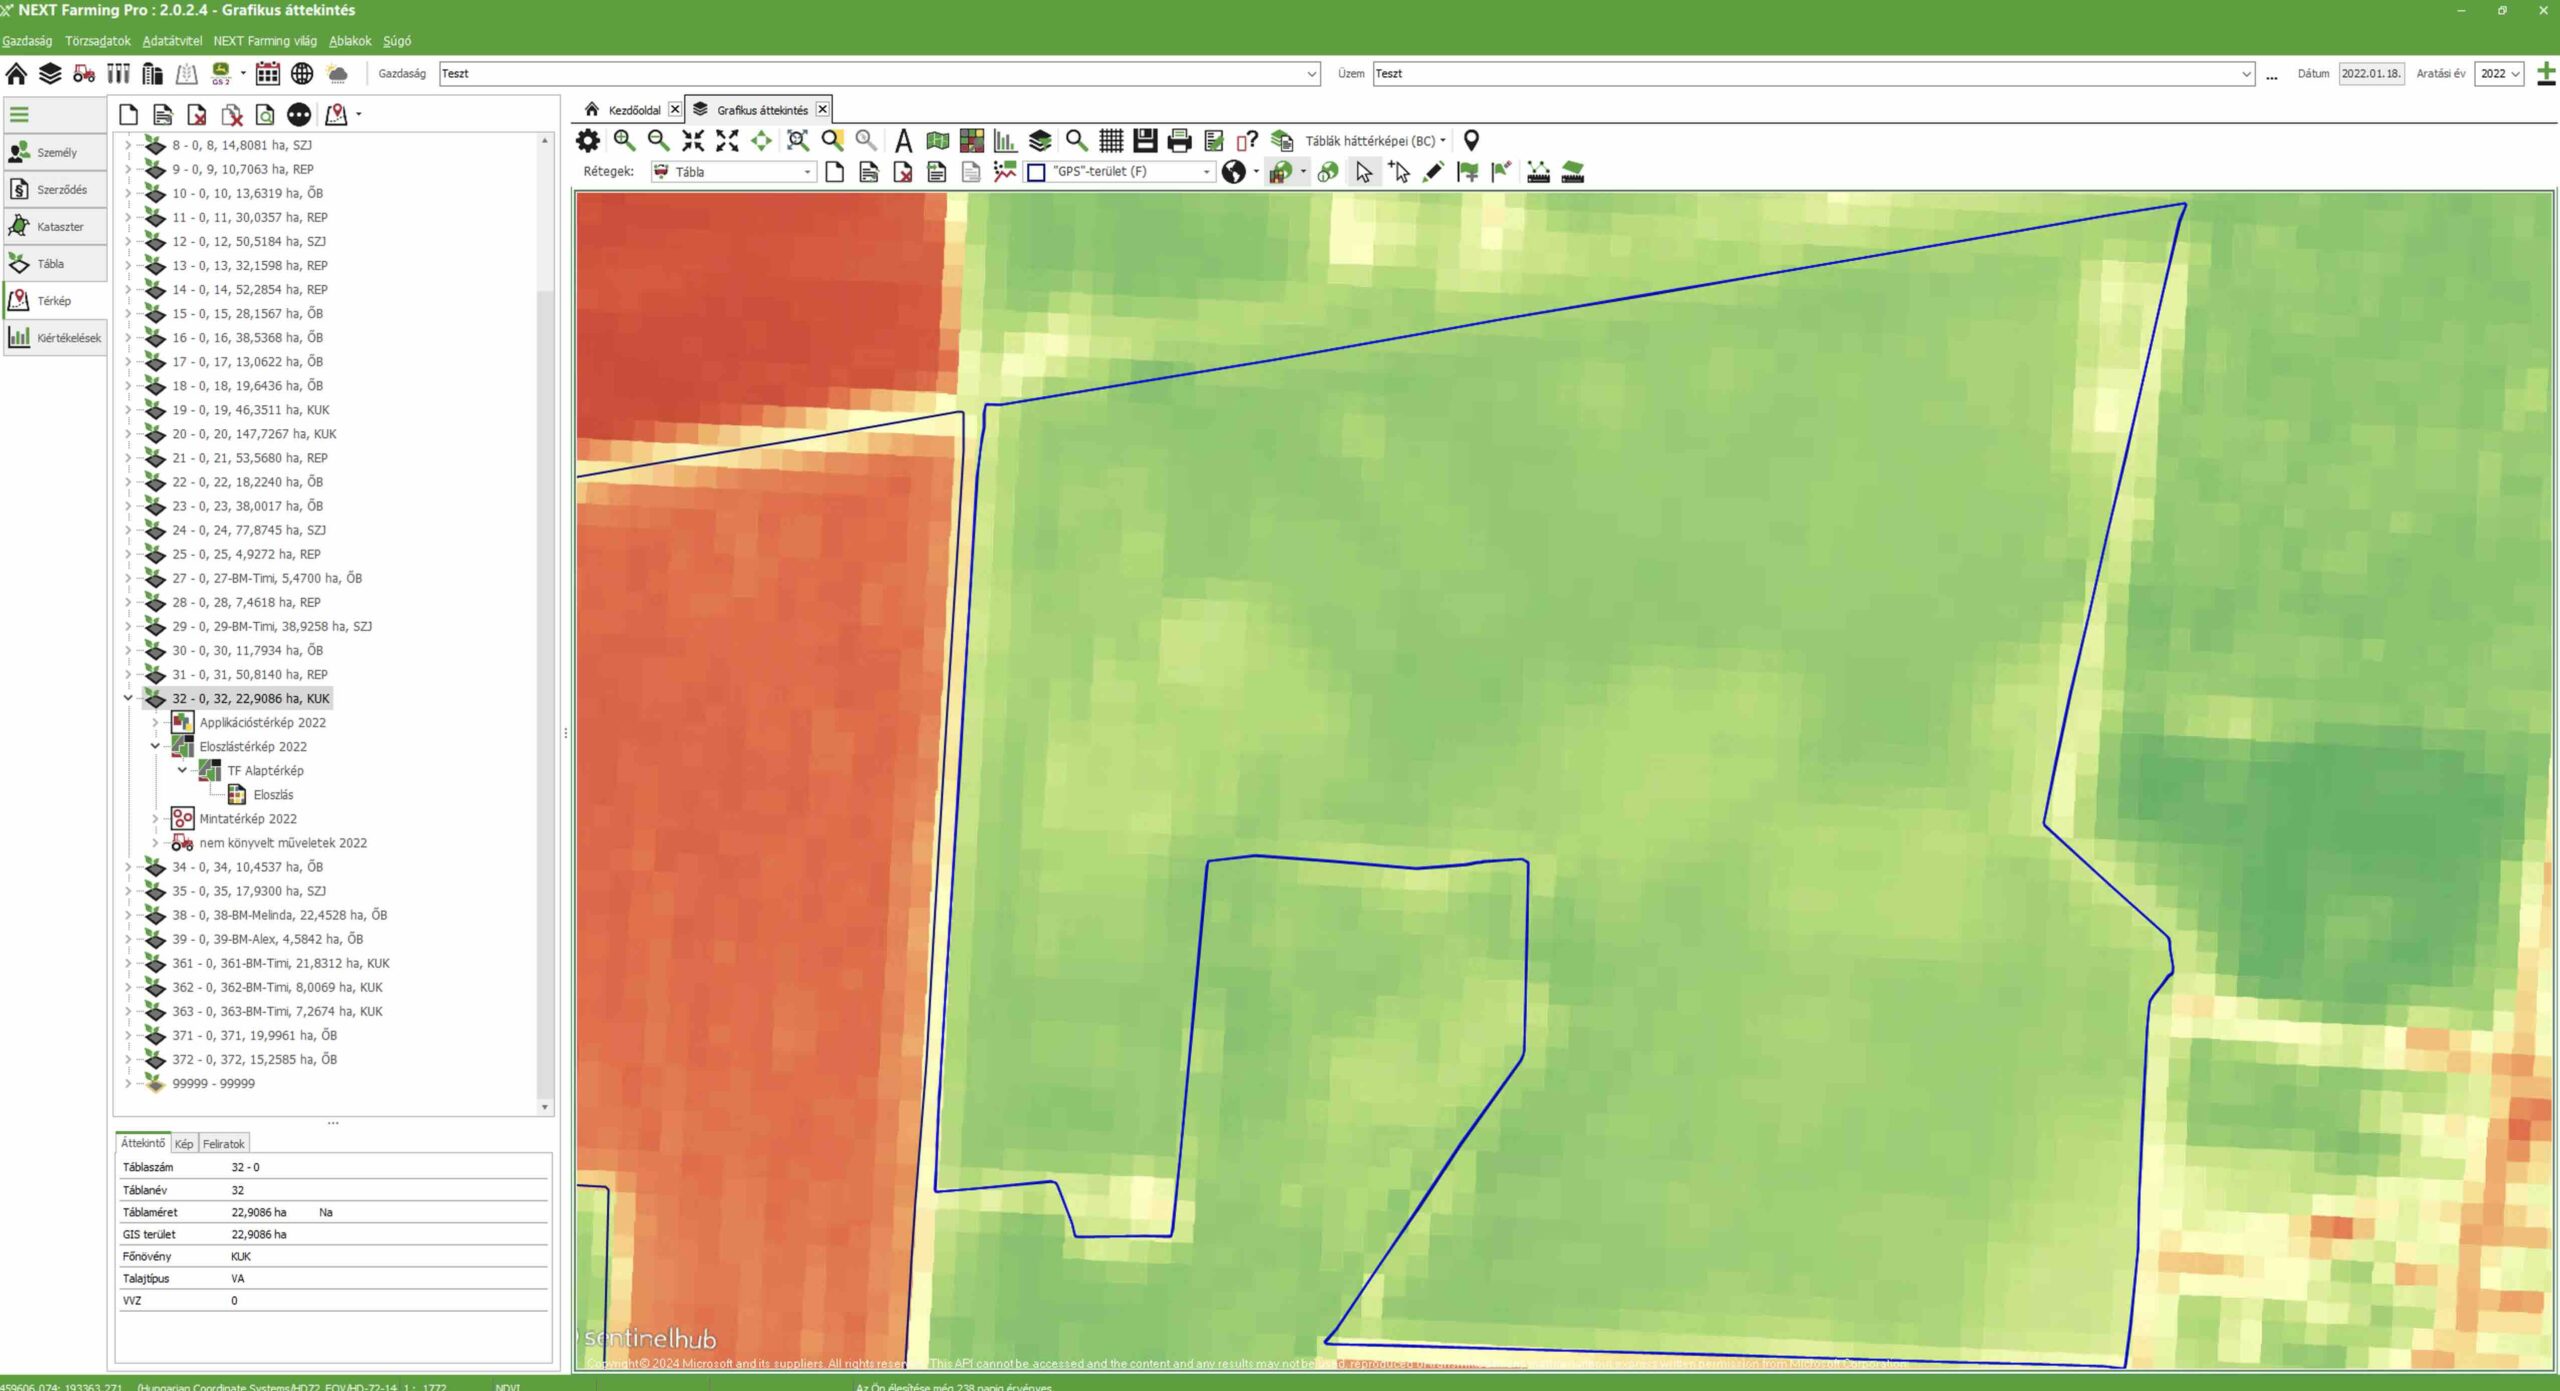Image resolution: width=2560 pixels, height=1391 pixels.
Task: Click the printer icon in map toolbar
Action: 1179,141
